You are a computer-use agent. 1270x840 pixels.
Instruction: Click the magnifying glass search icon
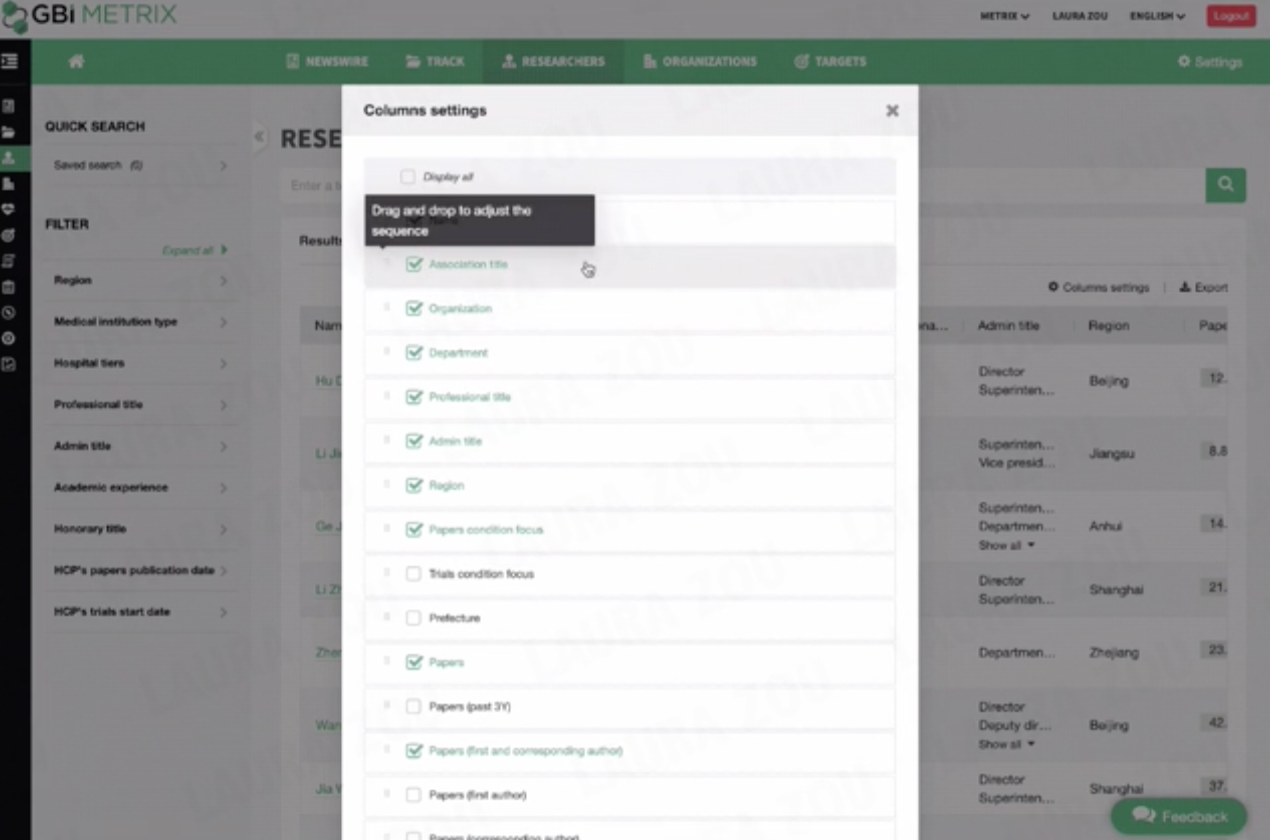(x=1224, y=186)
